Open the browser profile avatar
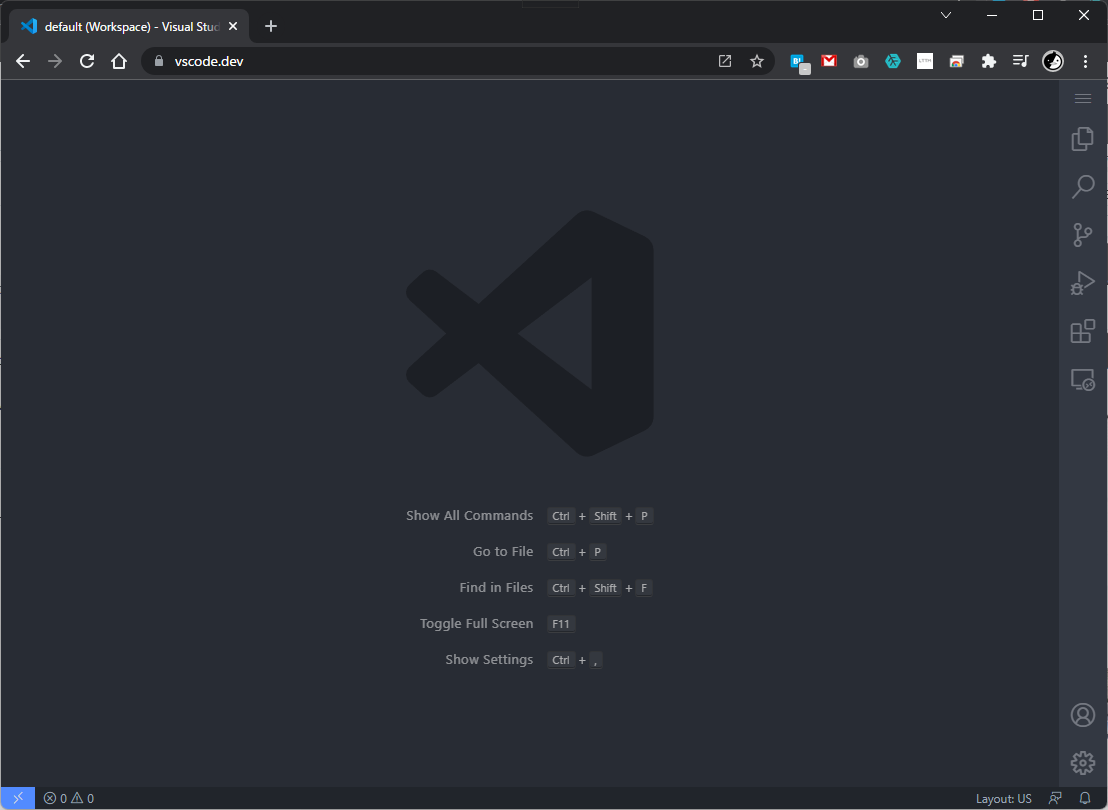1108x810 pixels. (1053, 61)
